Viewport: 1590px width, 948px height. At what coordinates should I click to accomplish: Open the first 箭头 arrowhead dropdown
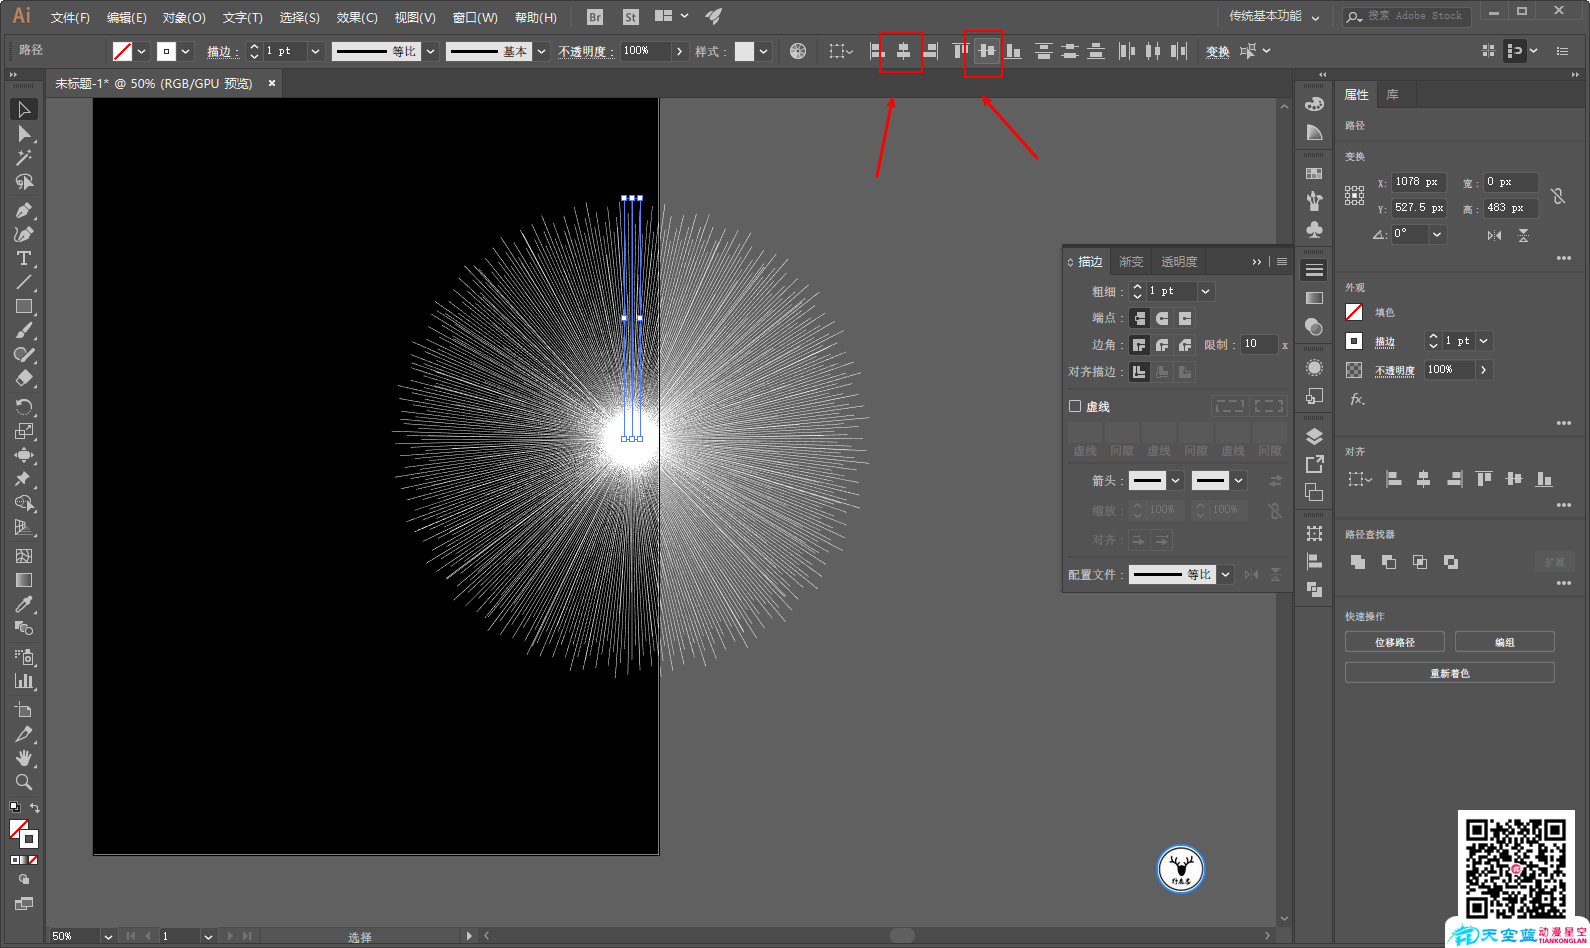click(1176, 481)
